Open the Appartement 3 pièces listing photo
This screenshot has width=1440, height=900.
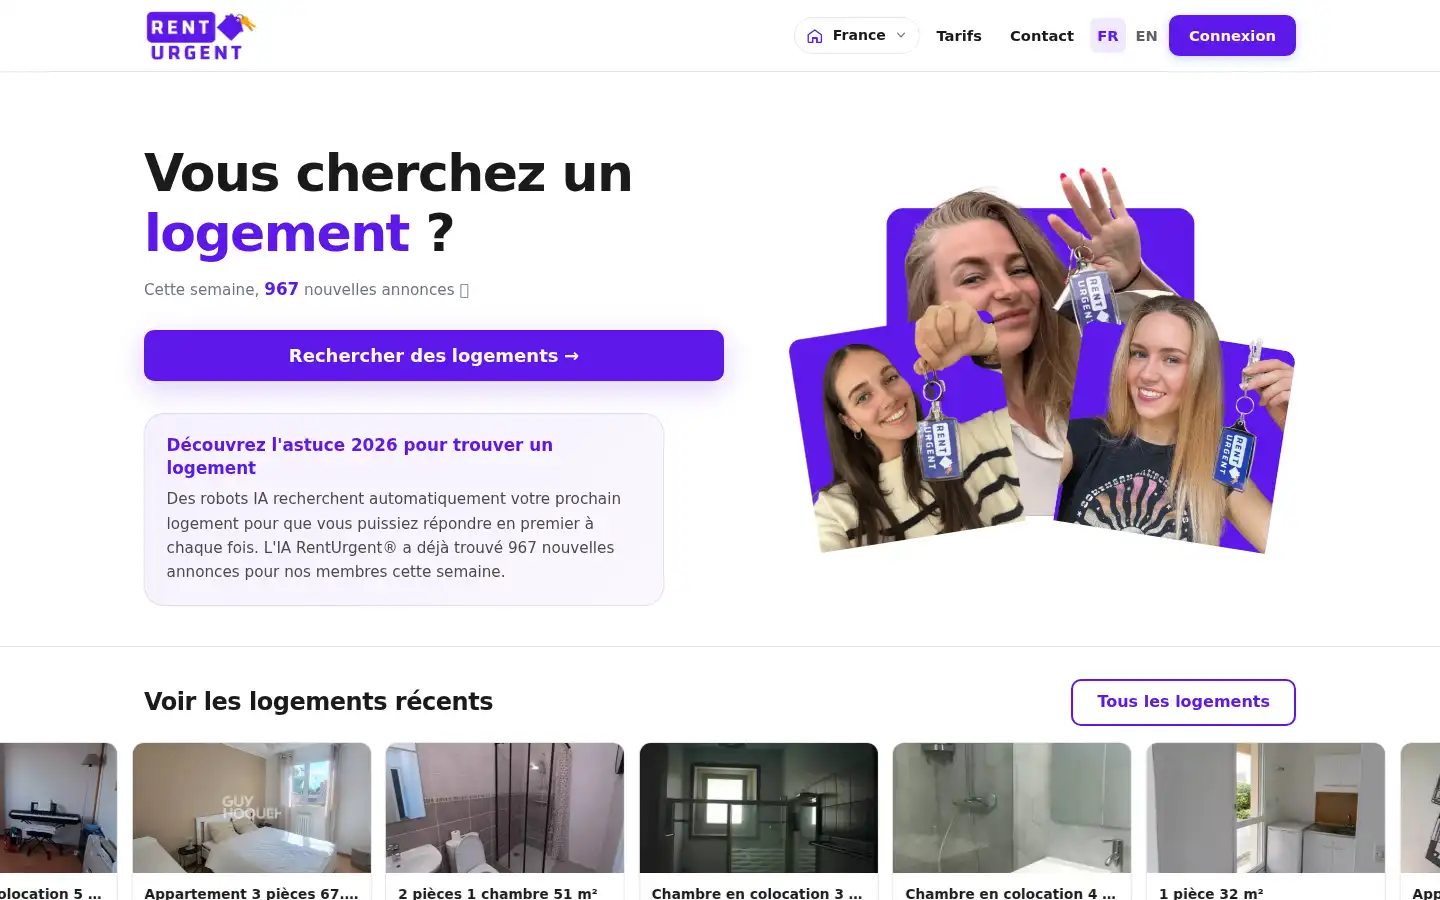(252, 808)
